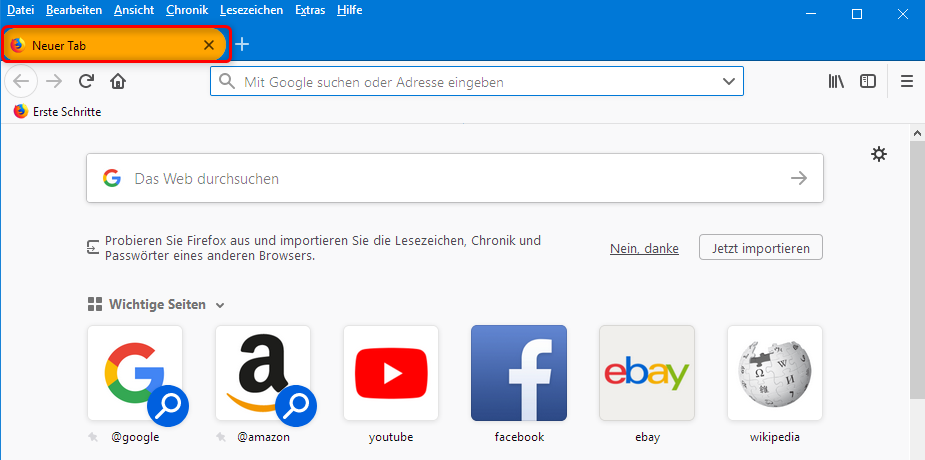Open the Lesezeichen menu

tap(251, 10)
